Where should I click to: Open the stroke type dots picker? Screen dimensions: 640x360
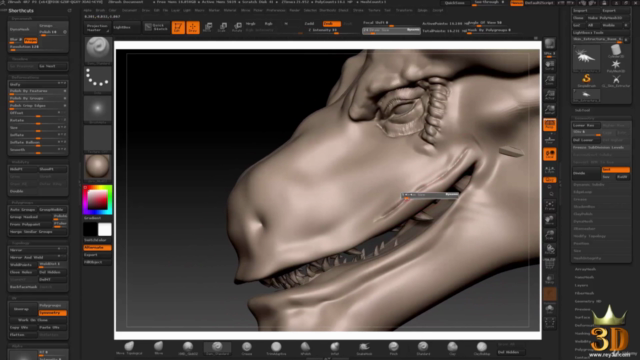[98, 79]
